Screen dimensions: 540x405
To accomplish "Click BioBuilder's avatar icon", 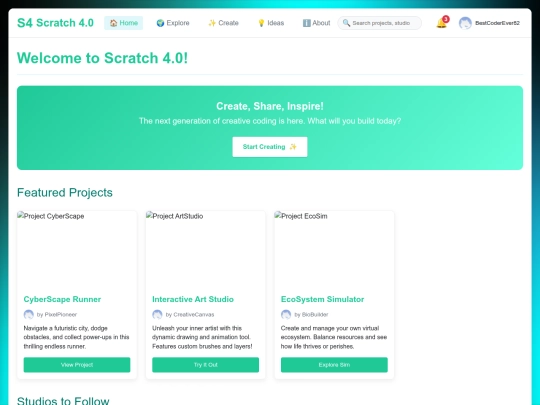I will point(286,314).
